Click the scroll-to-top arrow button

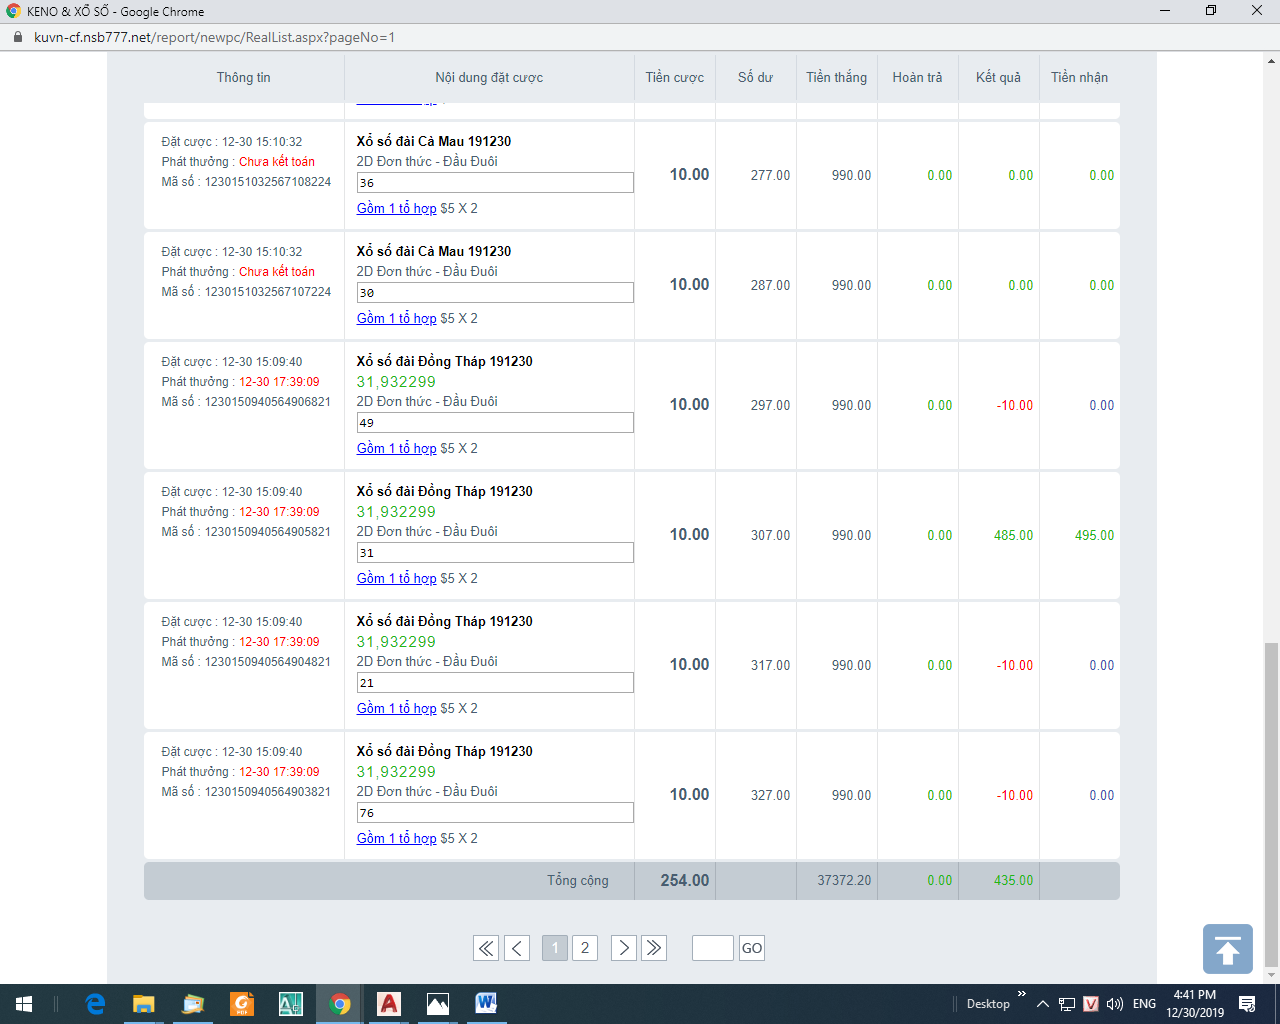[1227, 949]
